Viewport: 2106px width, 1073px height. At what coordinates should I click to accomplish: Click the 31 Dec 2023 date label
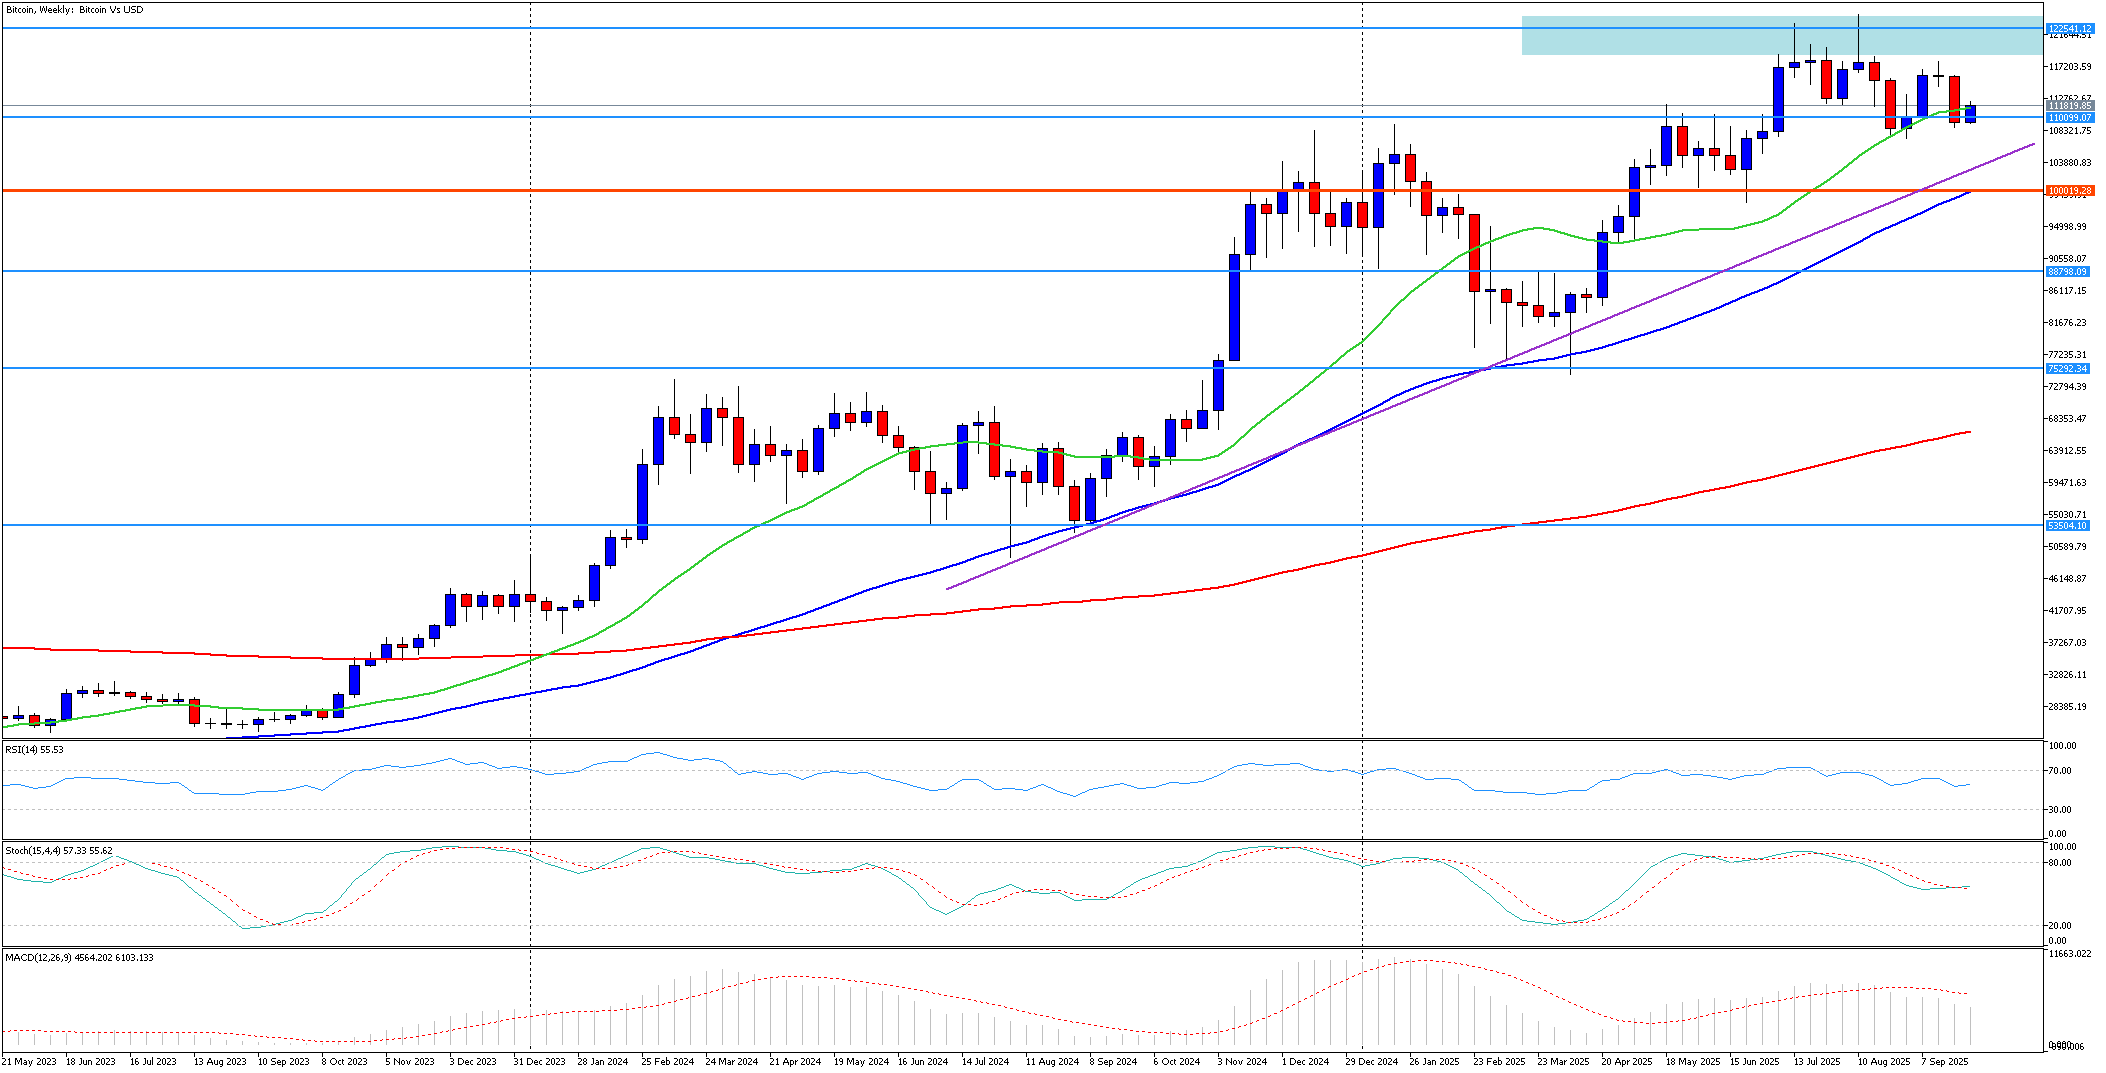[539, 1062]
